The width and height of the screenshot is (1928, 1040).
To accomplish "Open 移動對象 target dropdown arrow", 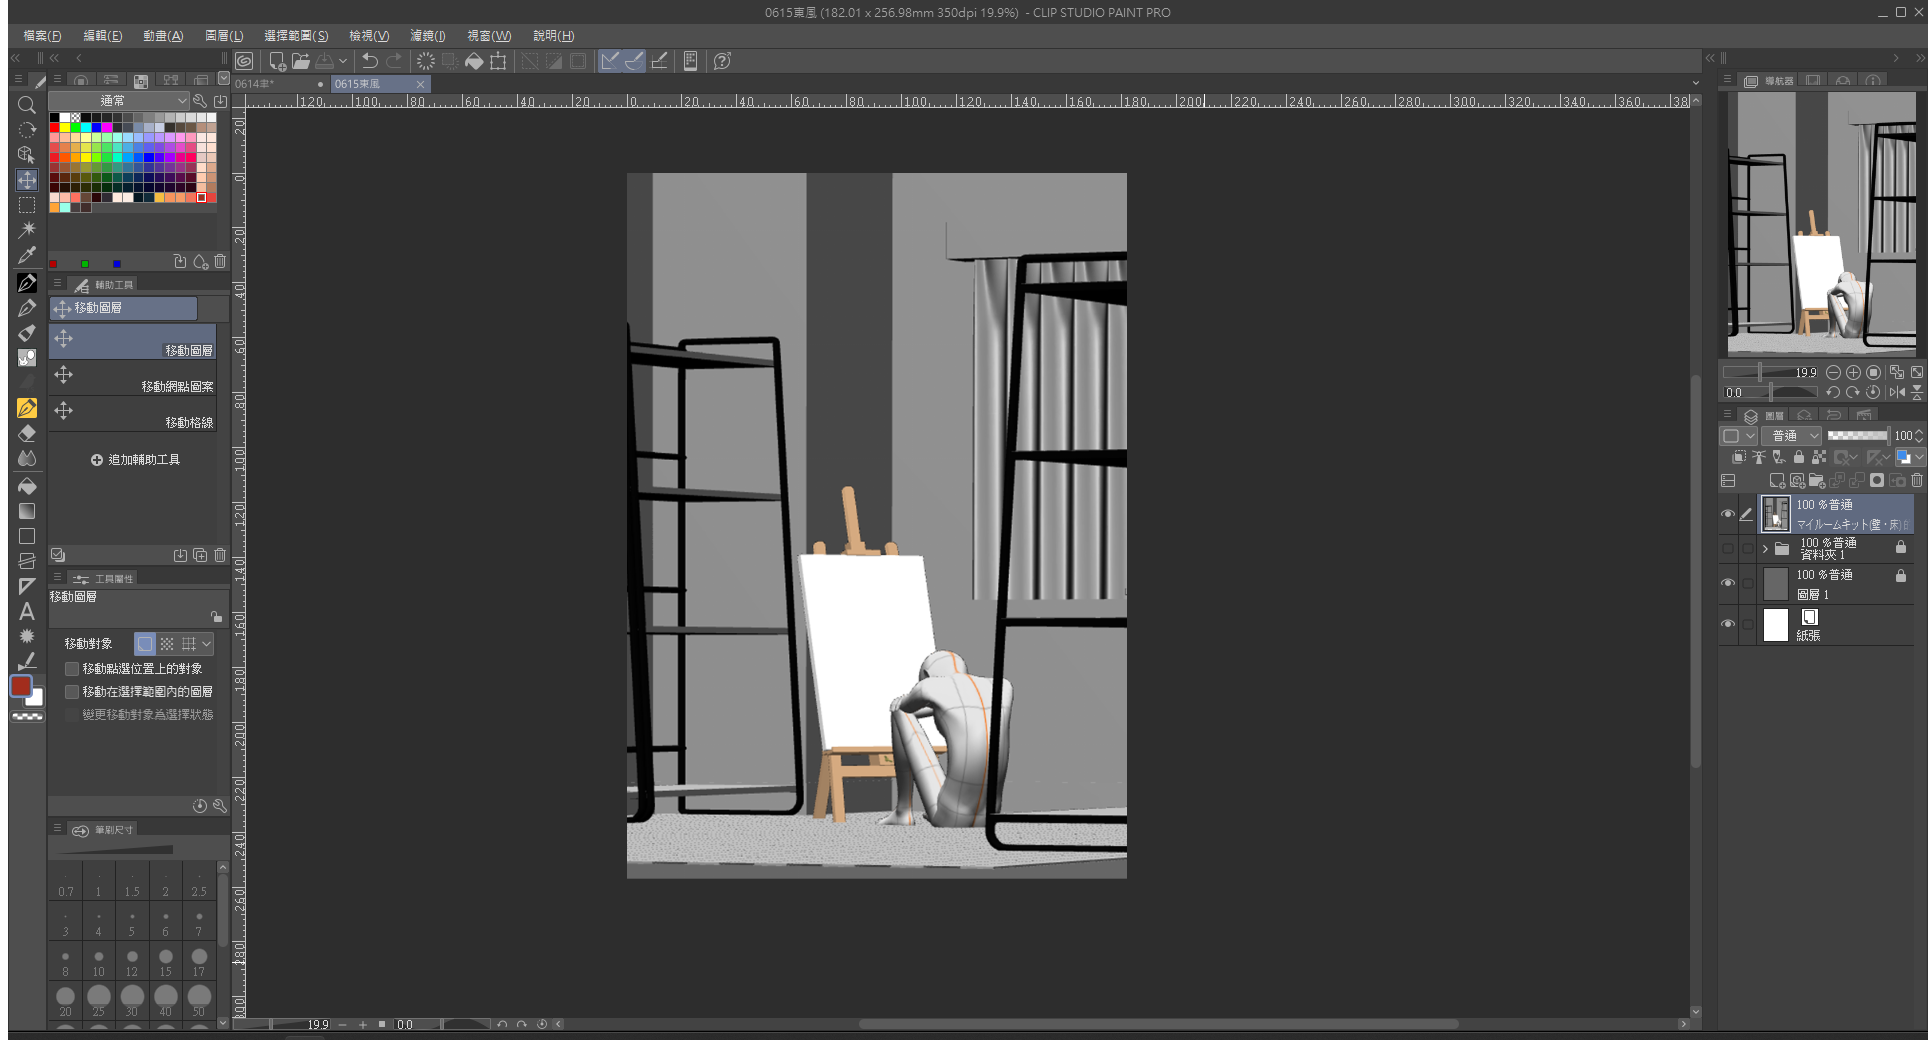I will click(207, 644).
